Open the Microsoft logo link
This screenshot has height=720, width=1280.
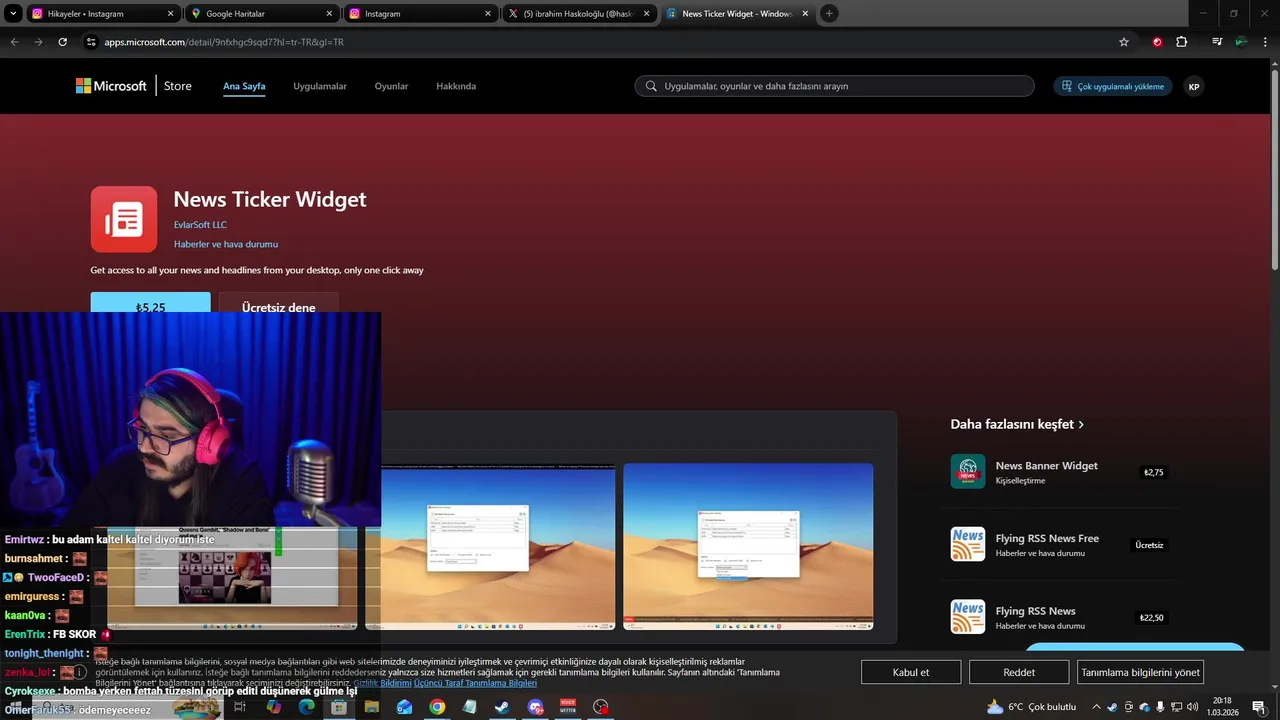[111, 86]
